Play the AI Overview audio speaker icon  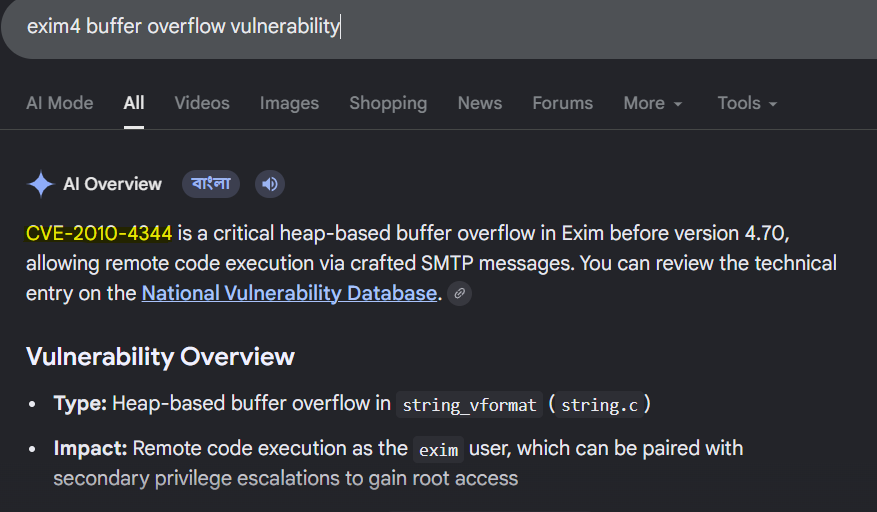pos(270,184)
